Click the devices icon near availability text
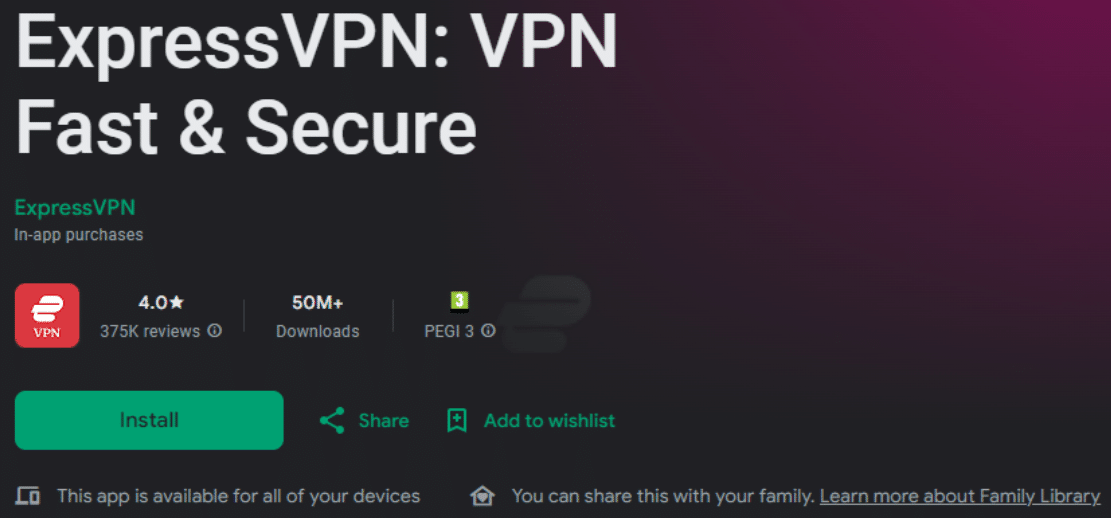Viewport: 1111px width, 518px height. coord(28,496)
